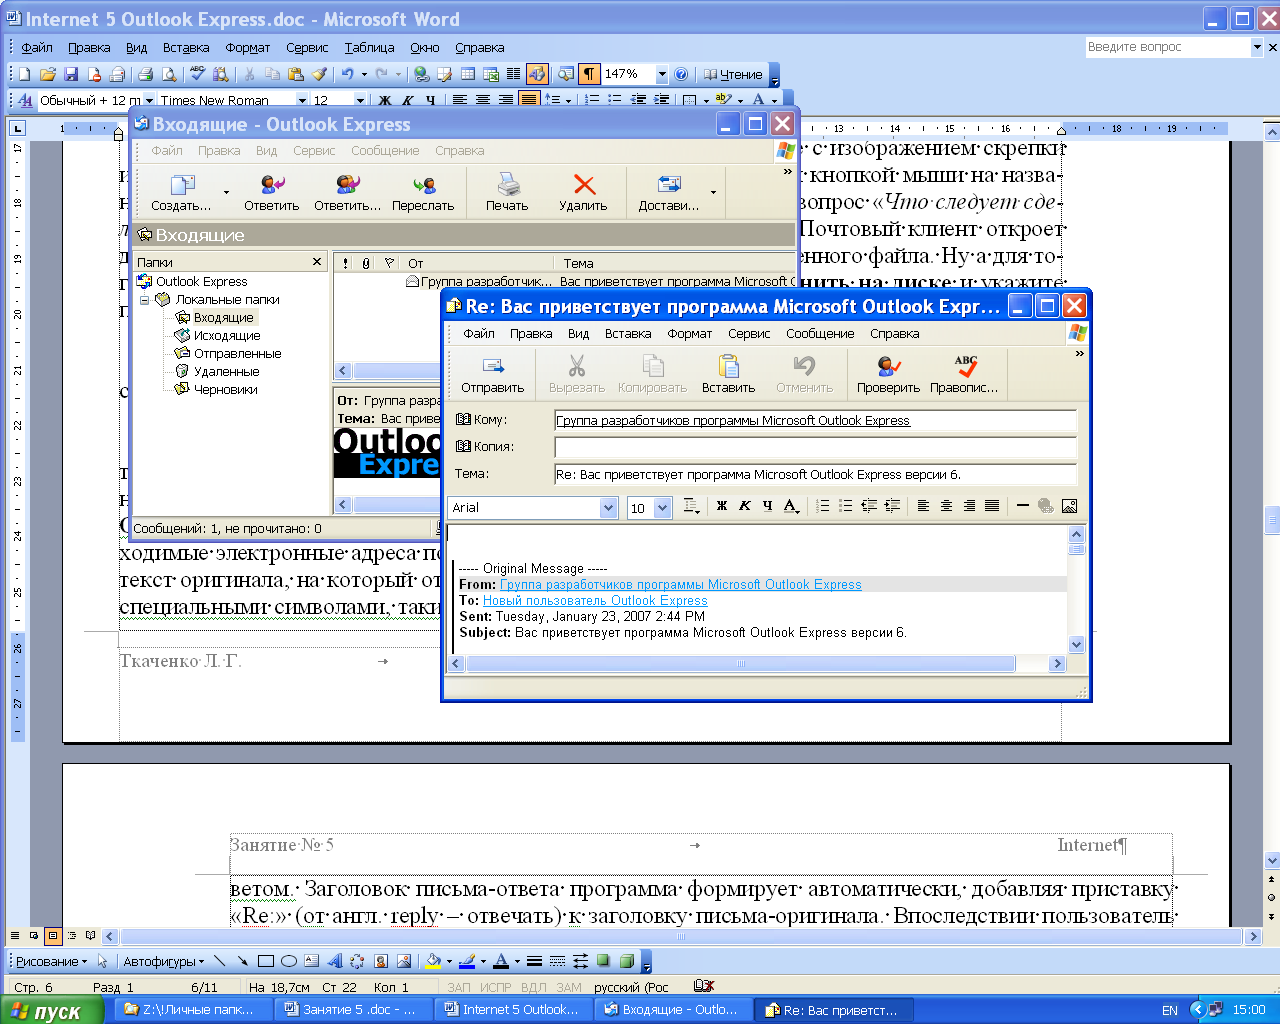Click Forward (Переслать) in the Outlook Express toolbar
This screenshot has width=1280, height=1024.
tap(423, 192)
